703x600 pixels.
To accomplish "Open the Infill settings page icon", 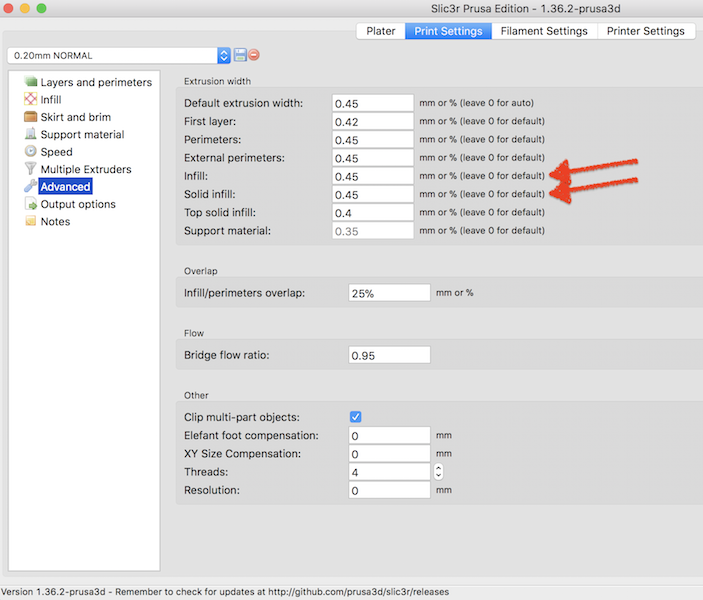I will (30, 99).
